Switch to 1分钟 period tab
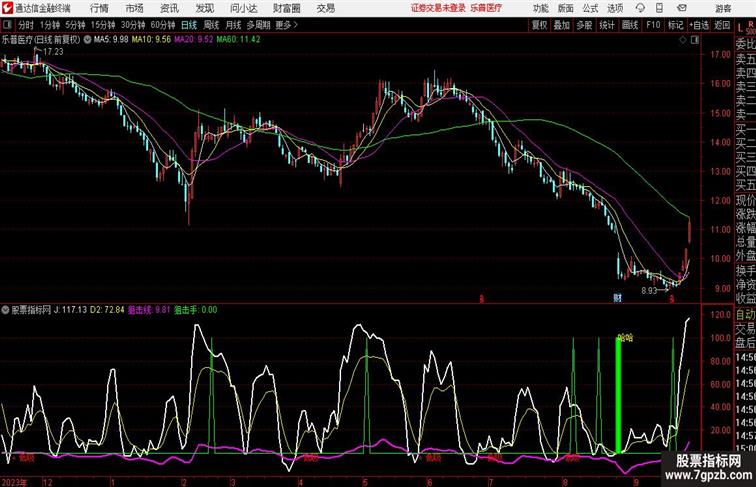The width and height of the screenshot is (756, 487). coord(50,25)
